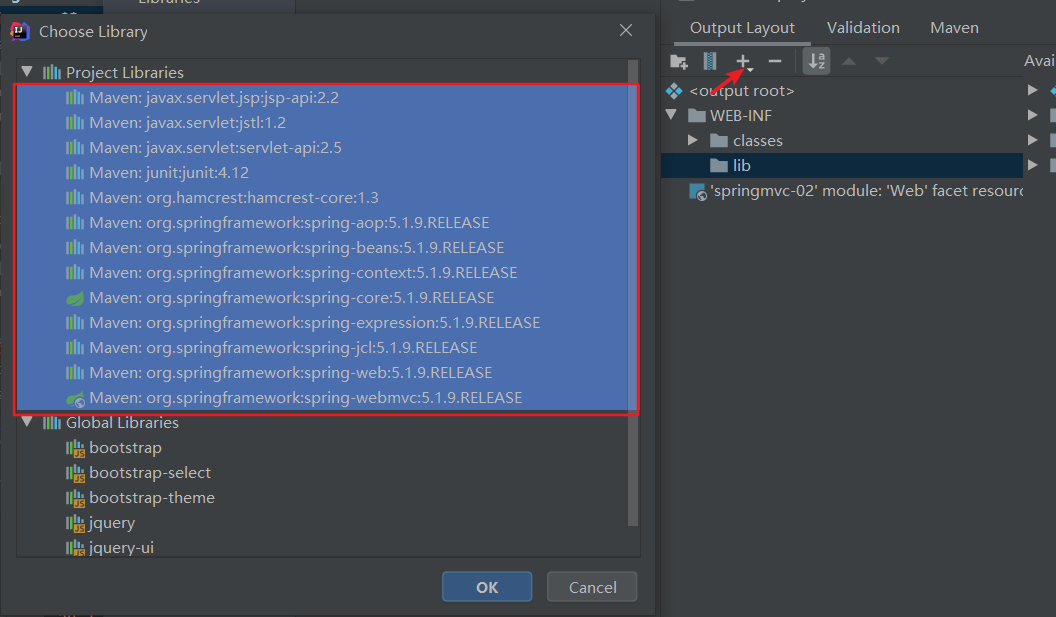Toggle sort elements by names icon
This screenshot has width=1056, height=617.
pyautogui.click(x=816, y=61)
